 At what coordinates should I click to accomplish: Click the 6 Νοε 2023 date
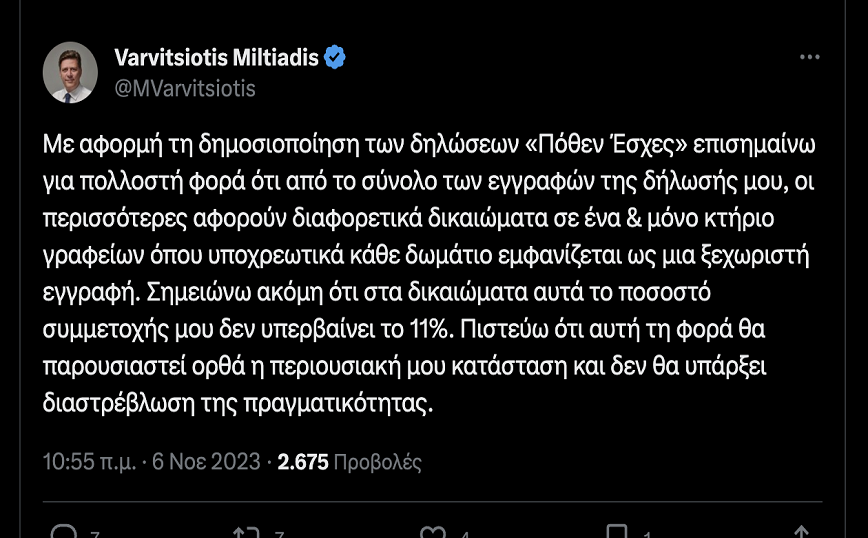(x=206, y=462)
